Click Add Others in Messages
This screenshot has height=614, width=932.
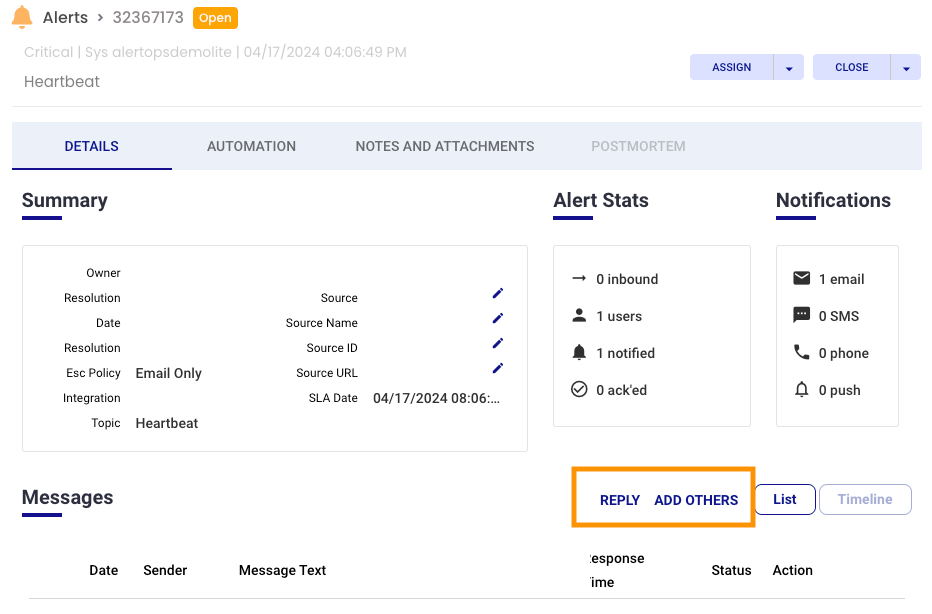[696, 500]
